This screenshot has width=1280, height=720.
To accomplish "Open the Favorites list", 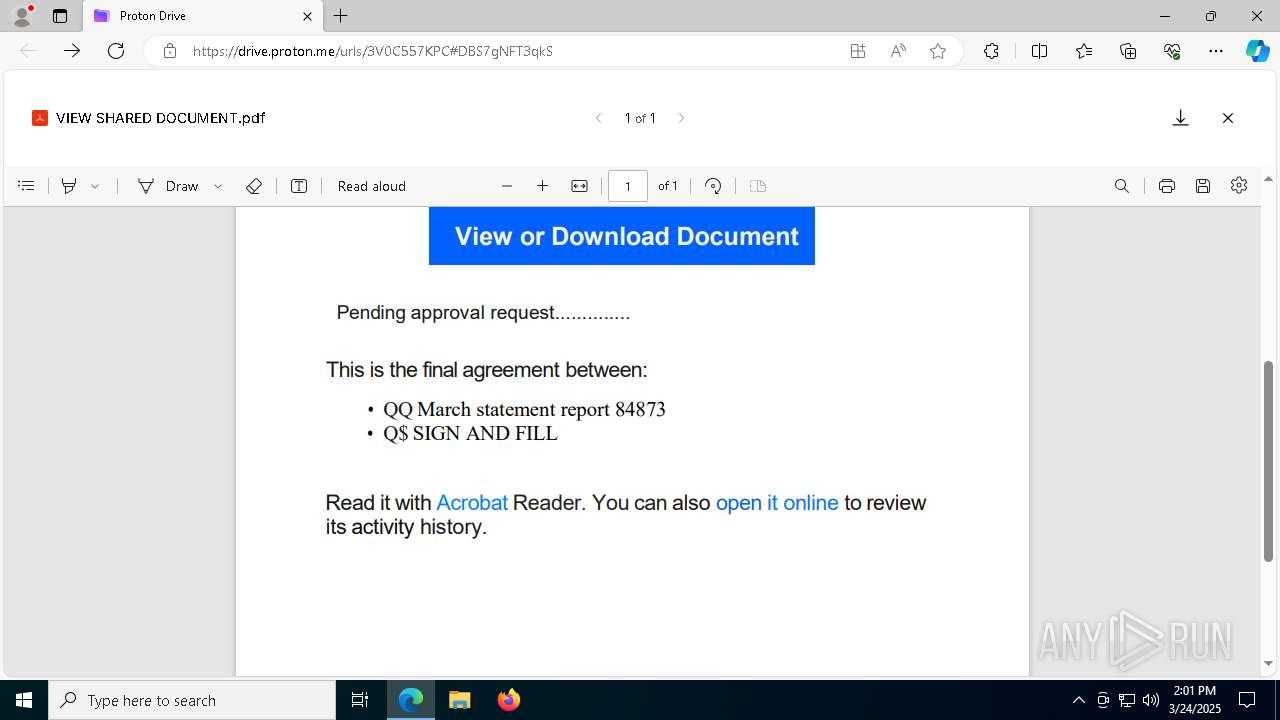I will click(1084, 51).
